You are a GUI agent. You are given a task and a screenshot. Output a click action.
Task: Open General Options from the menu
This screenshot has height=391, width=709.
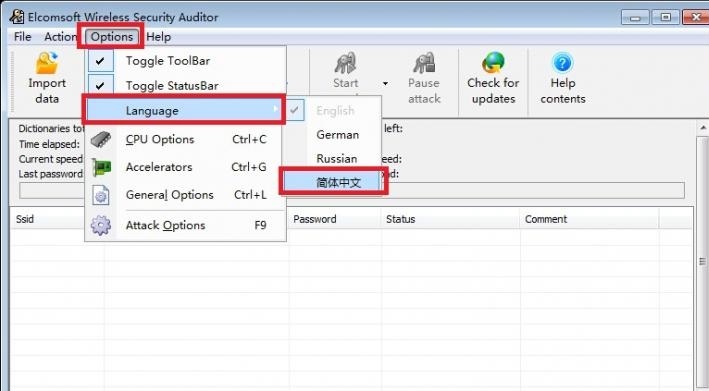tap(185, 195)
